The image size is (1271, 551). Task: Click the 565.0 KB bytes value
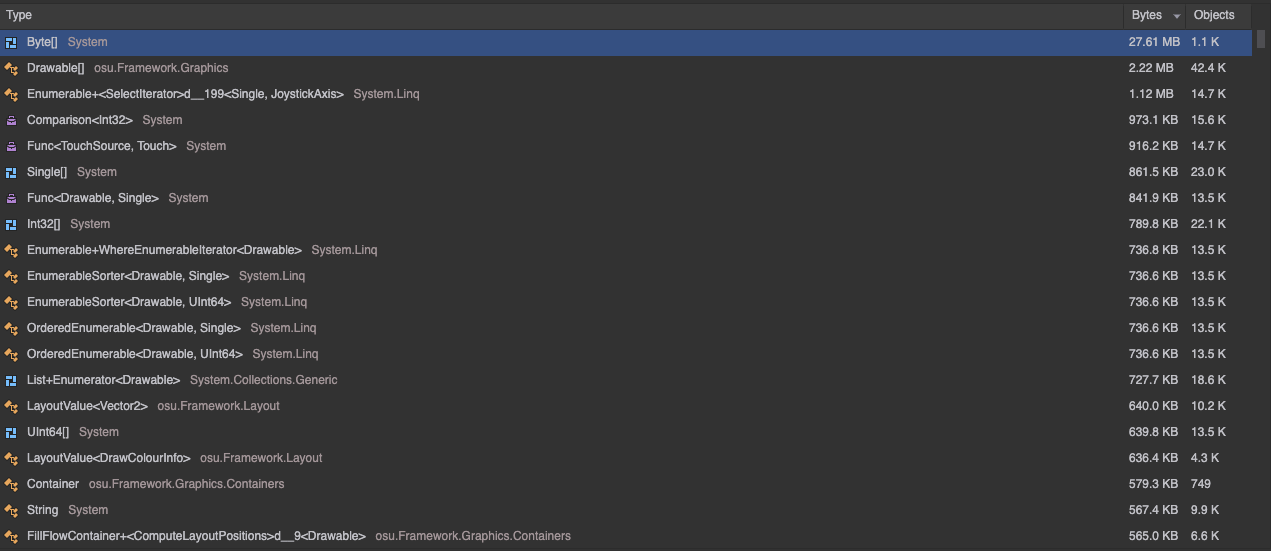1153,536
